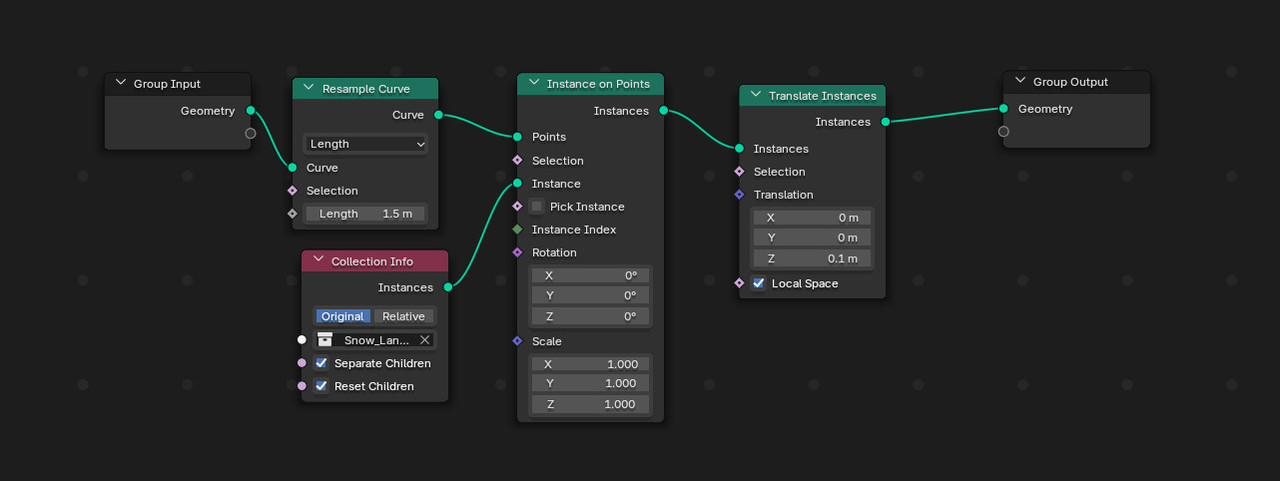This screenshot has width=1280, height=481.
Task: Click the Translation socket on Translate Instances
Action: tap(739, 195)
